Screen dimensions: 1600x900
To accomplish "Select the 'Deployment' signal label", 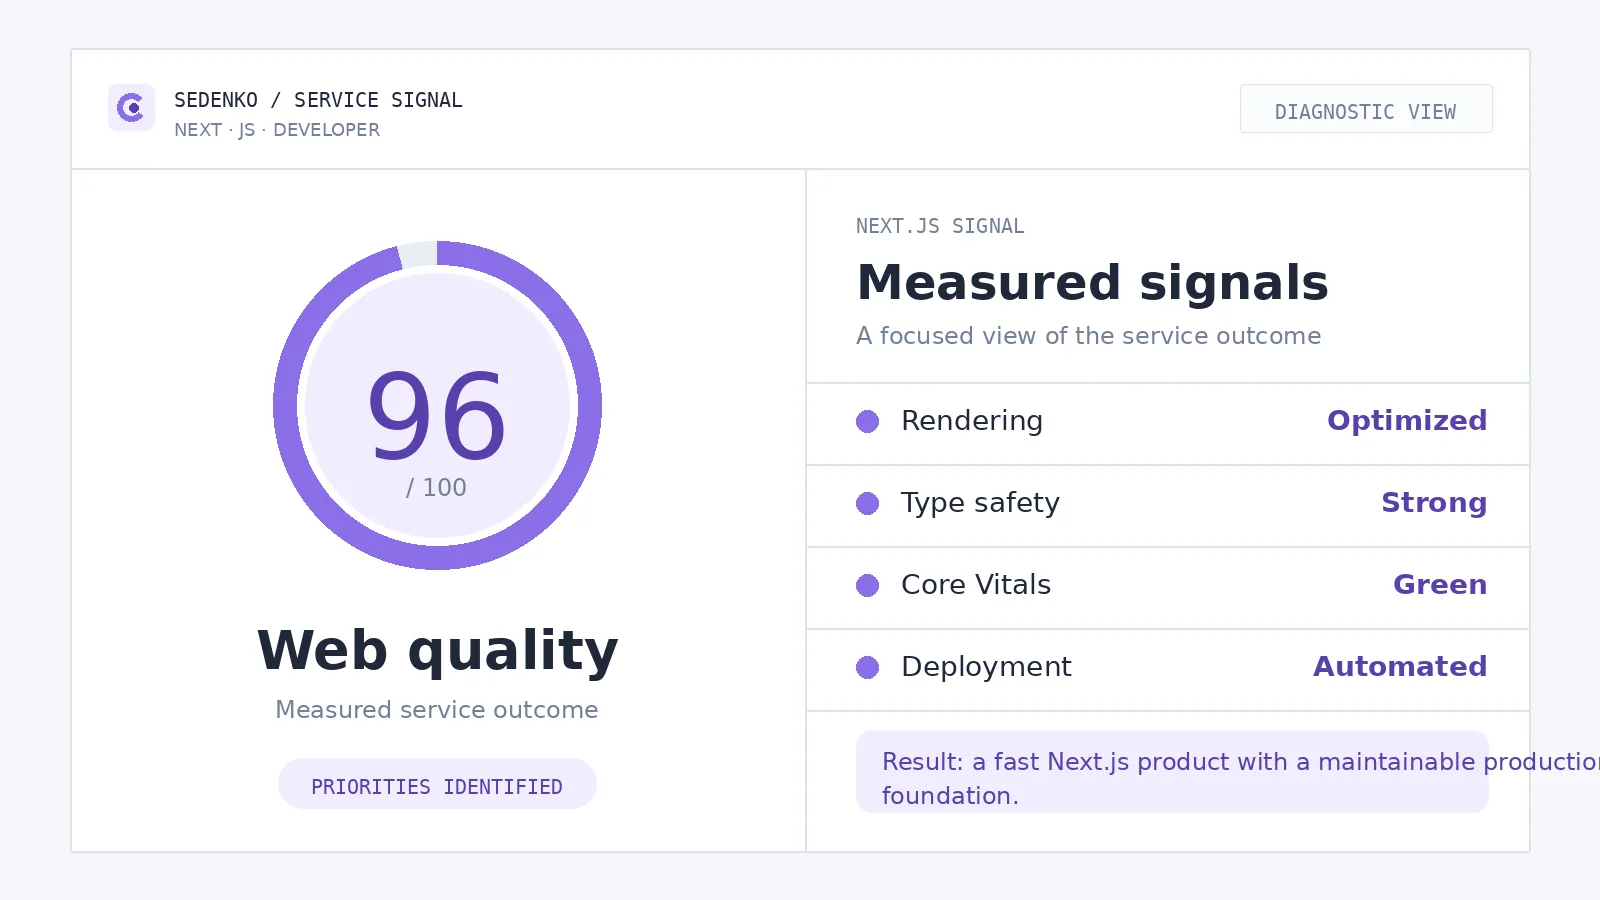I will pyautogui.click(x=986, y=667).
